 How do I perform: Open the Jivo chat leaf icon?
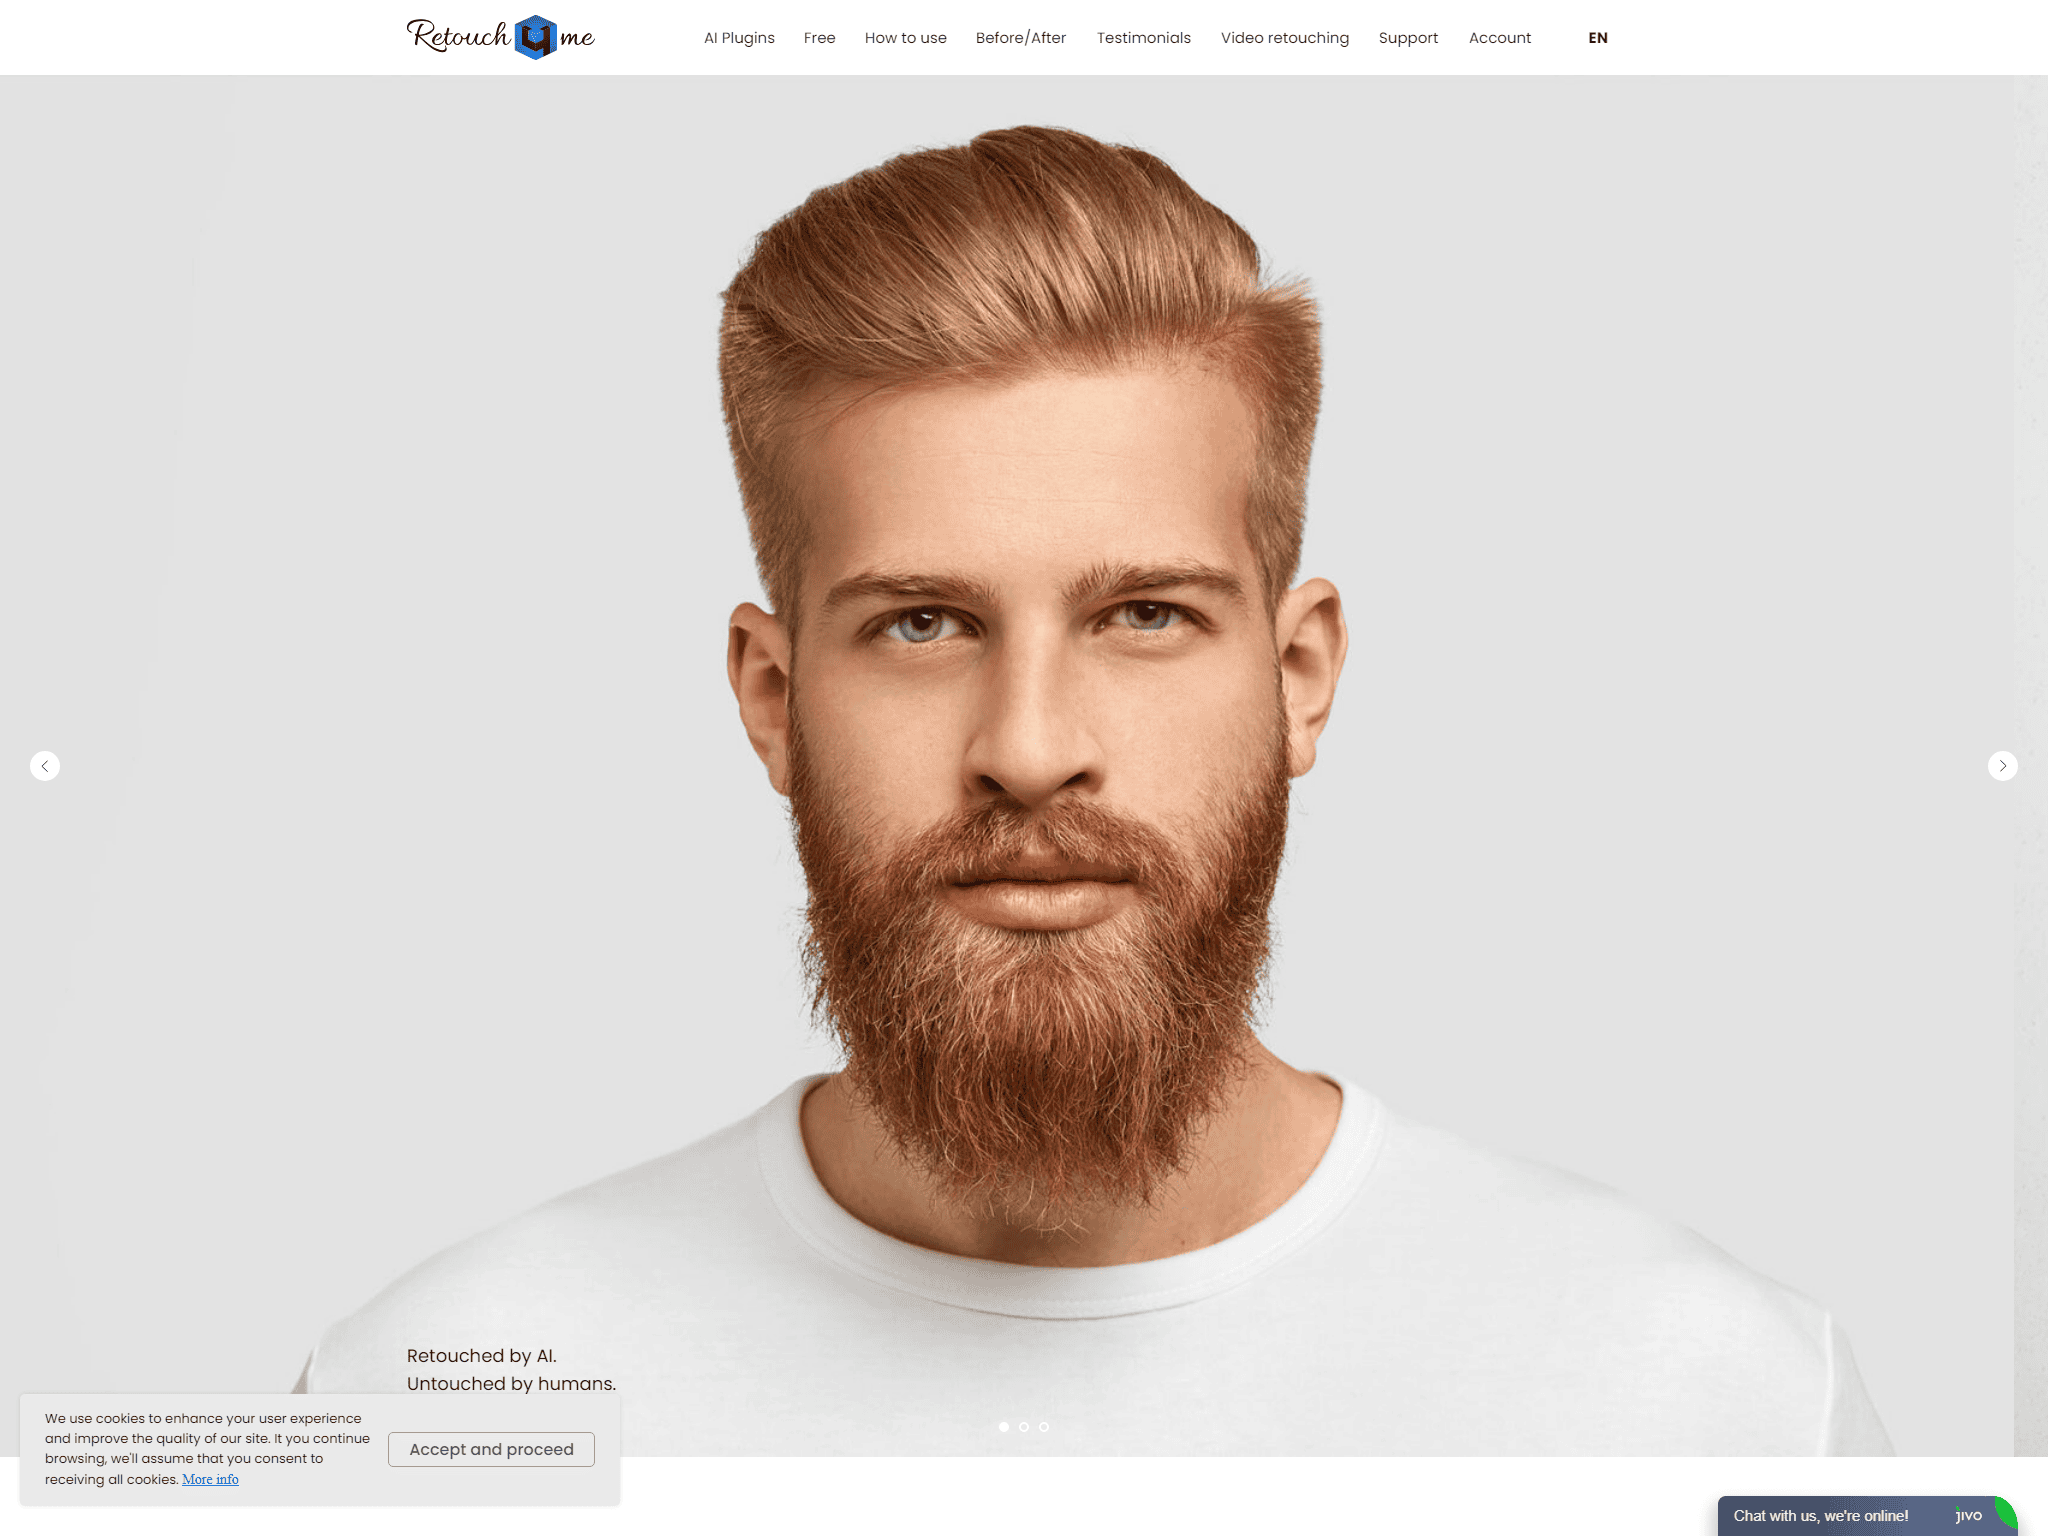tap(2006, 1513)
